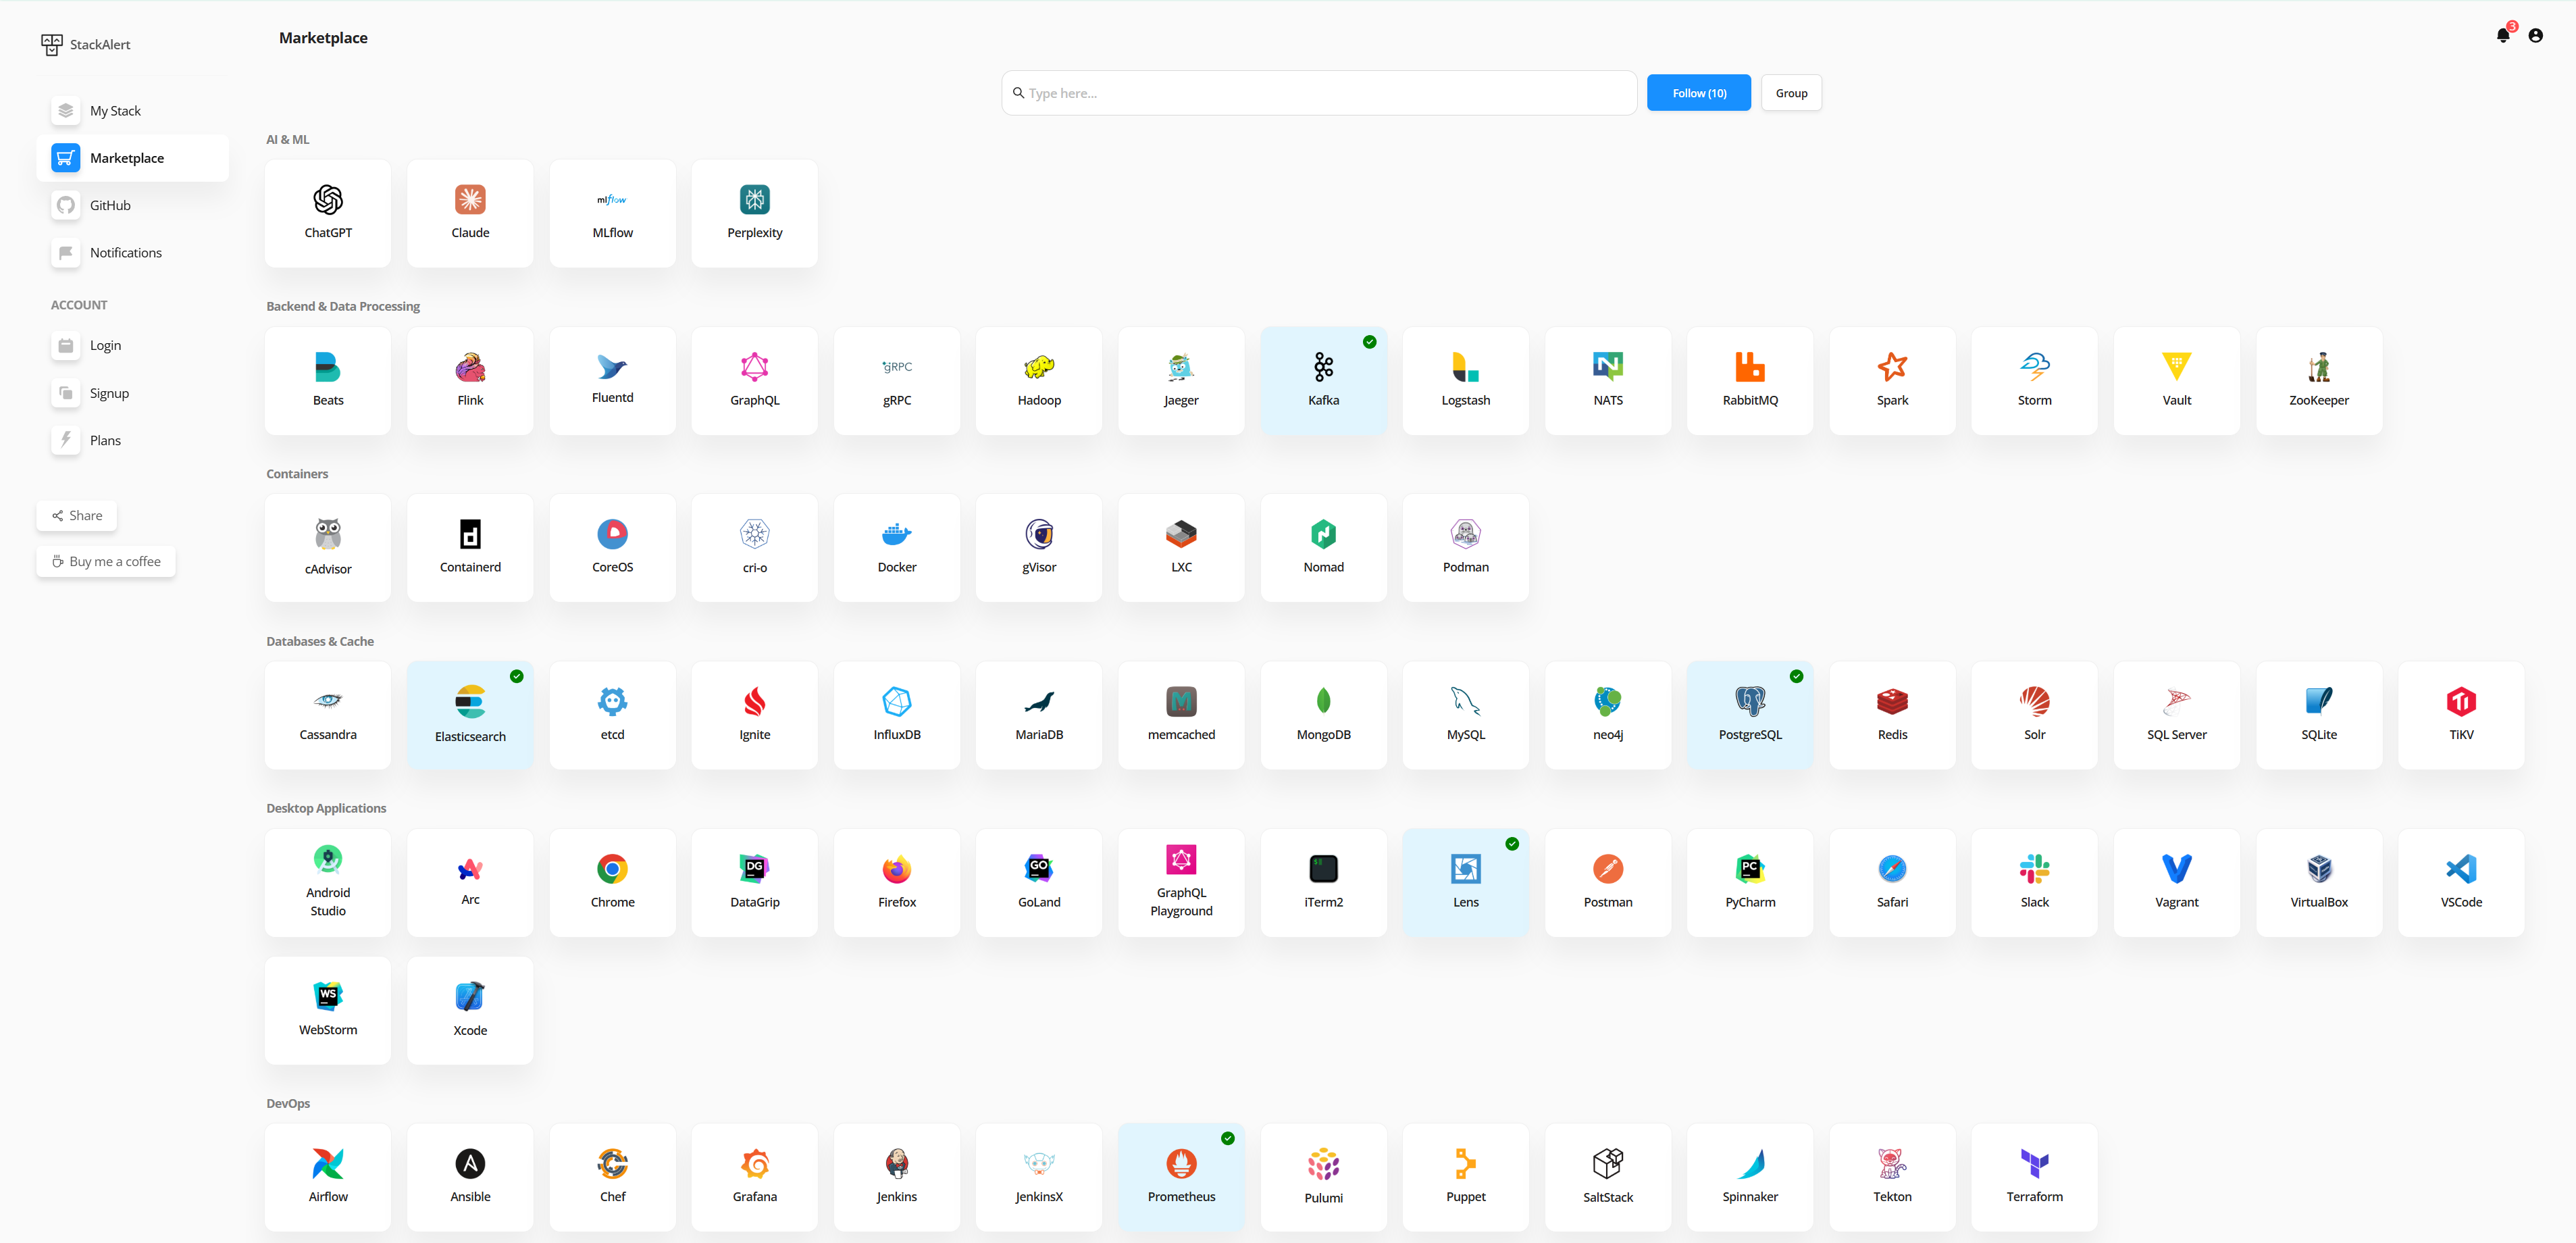Click the Follow (10) button
Image resolution: width=2576 pixels, height=1243 pixels.
[1698, 93]
